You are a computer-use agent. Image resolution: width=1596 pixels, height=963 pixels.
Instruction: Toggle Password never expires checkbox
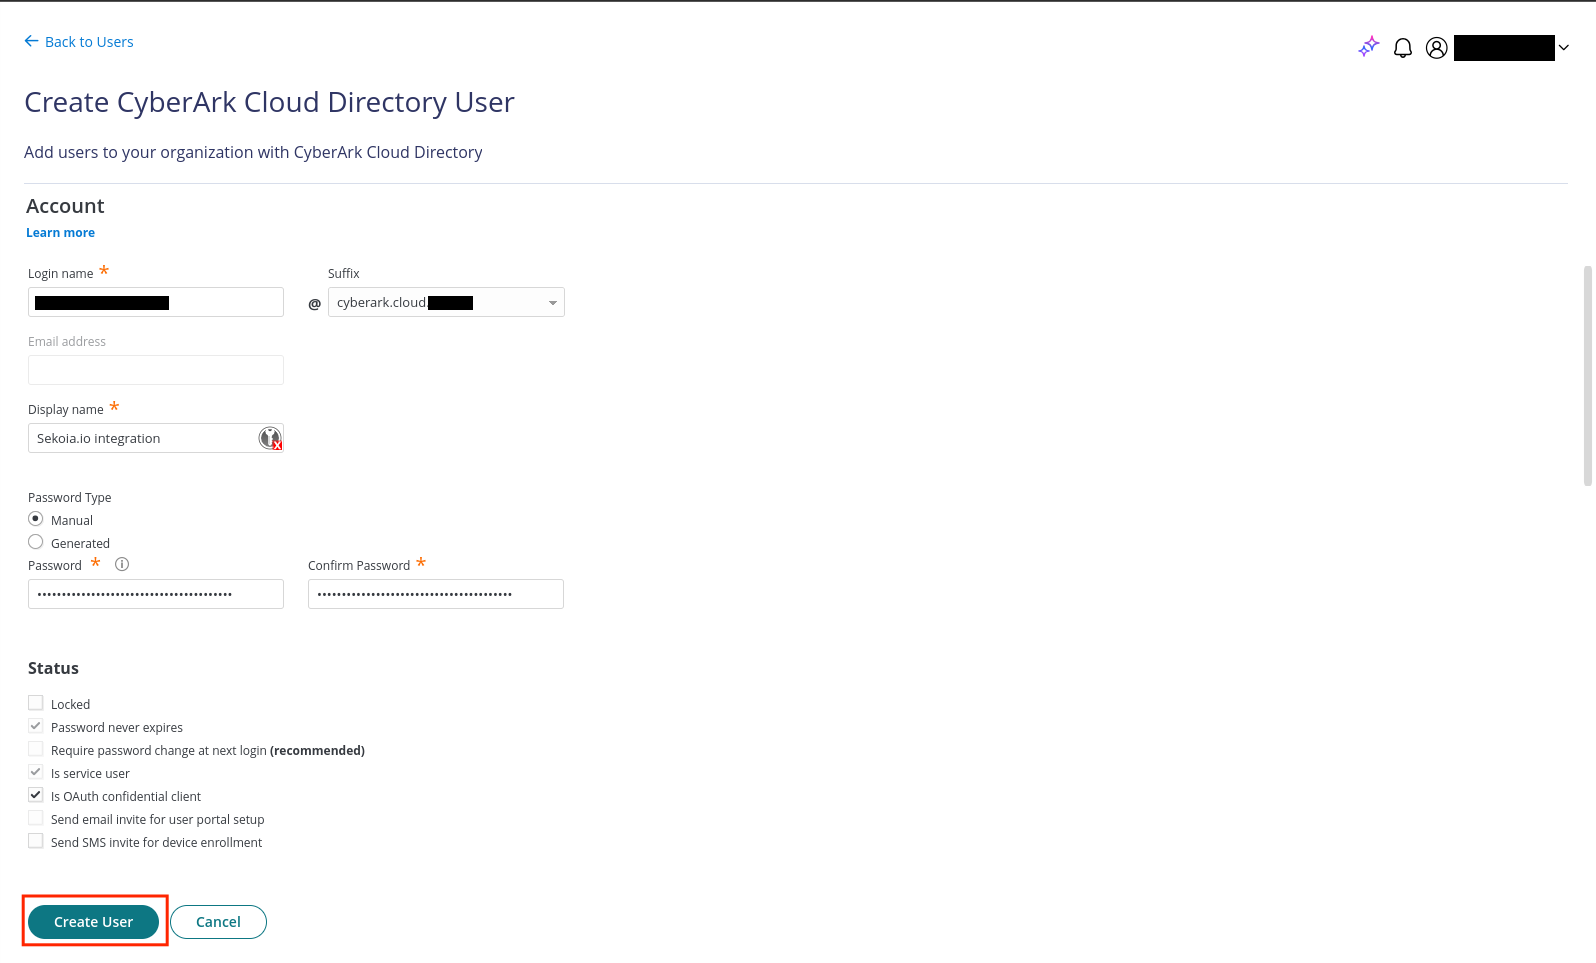(36, 726)
